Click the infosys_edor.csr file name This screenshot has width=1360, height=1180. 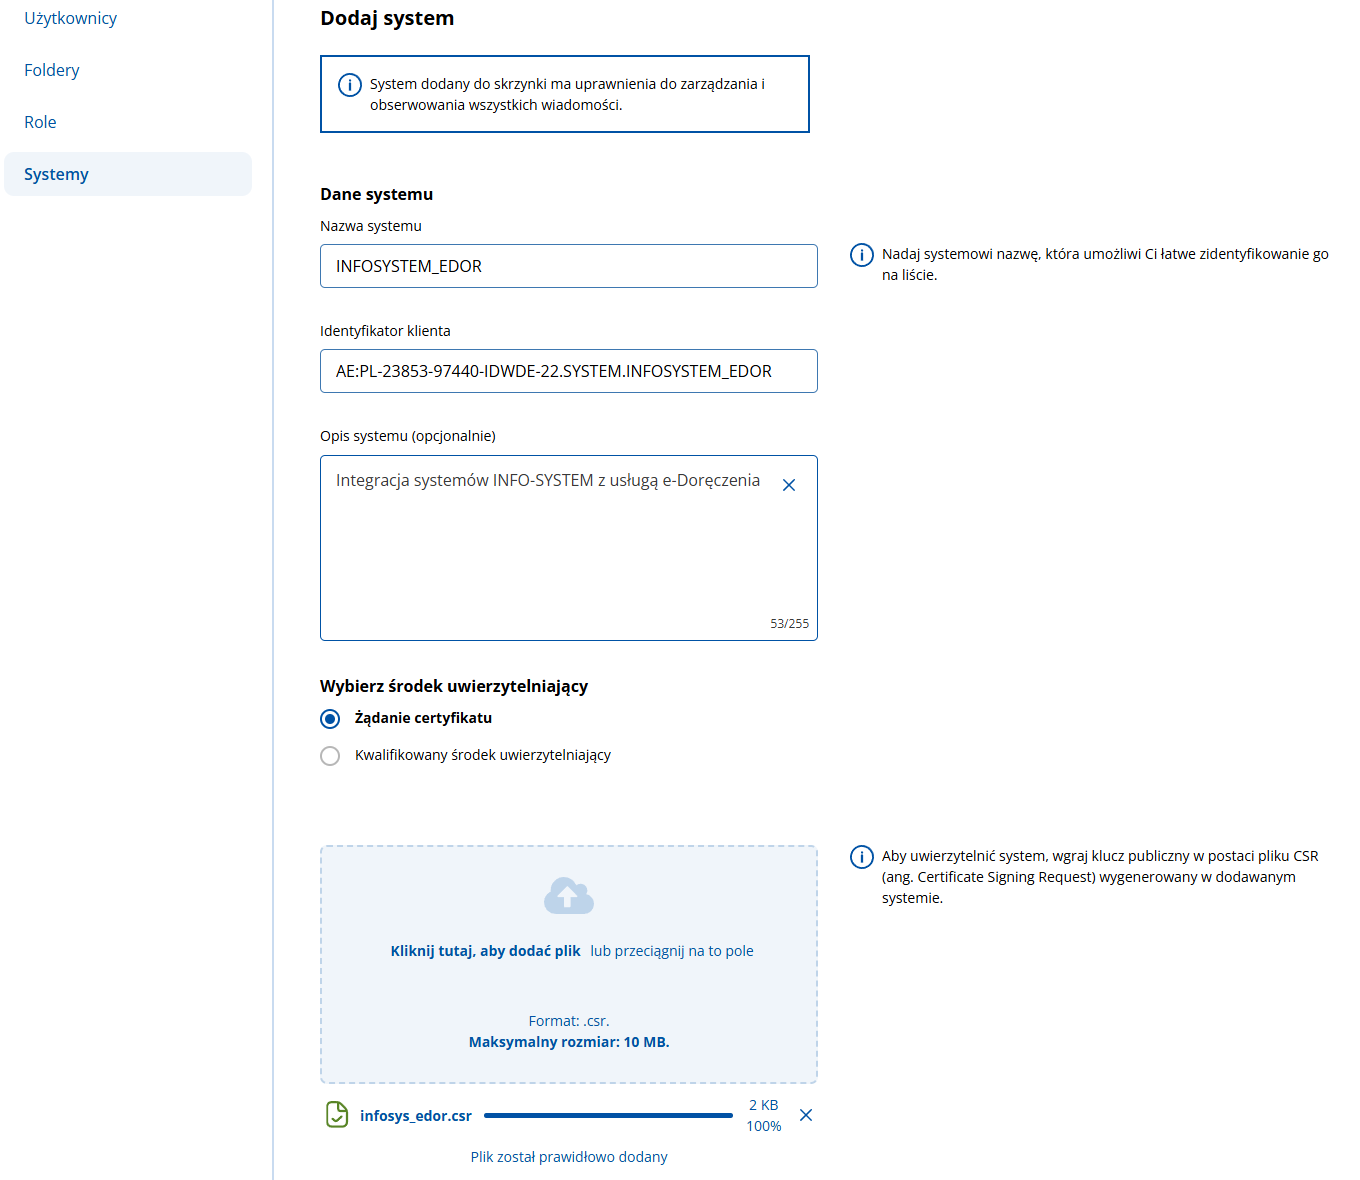point(416,1116)
